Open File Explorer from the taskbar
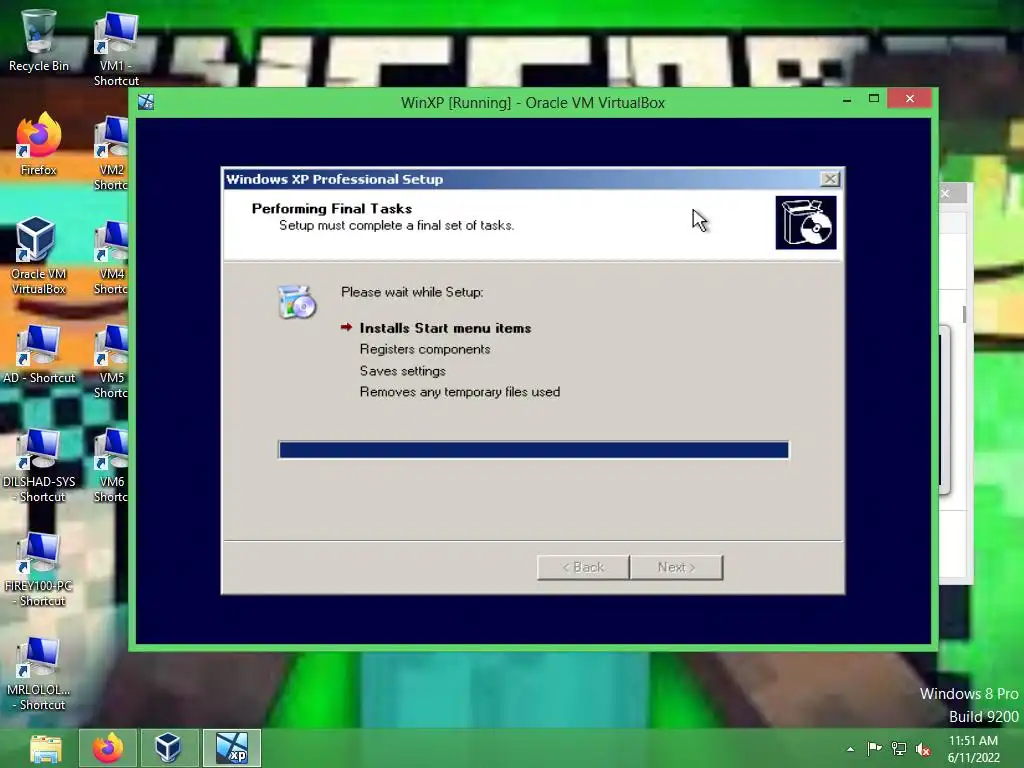The height and width of the screenshot is (768, 1024). coord(46,748)
